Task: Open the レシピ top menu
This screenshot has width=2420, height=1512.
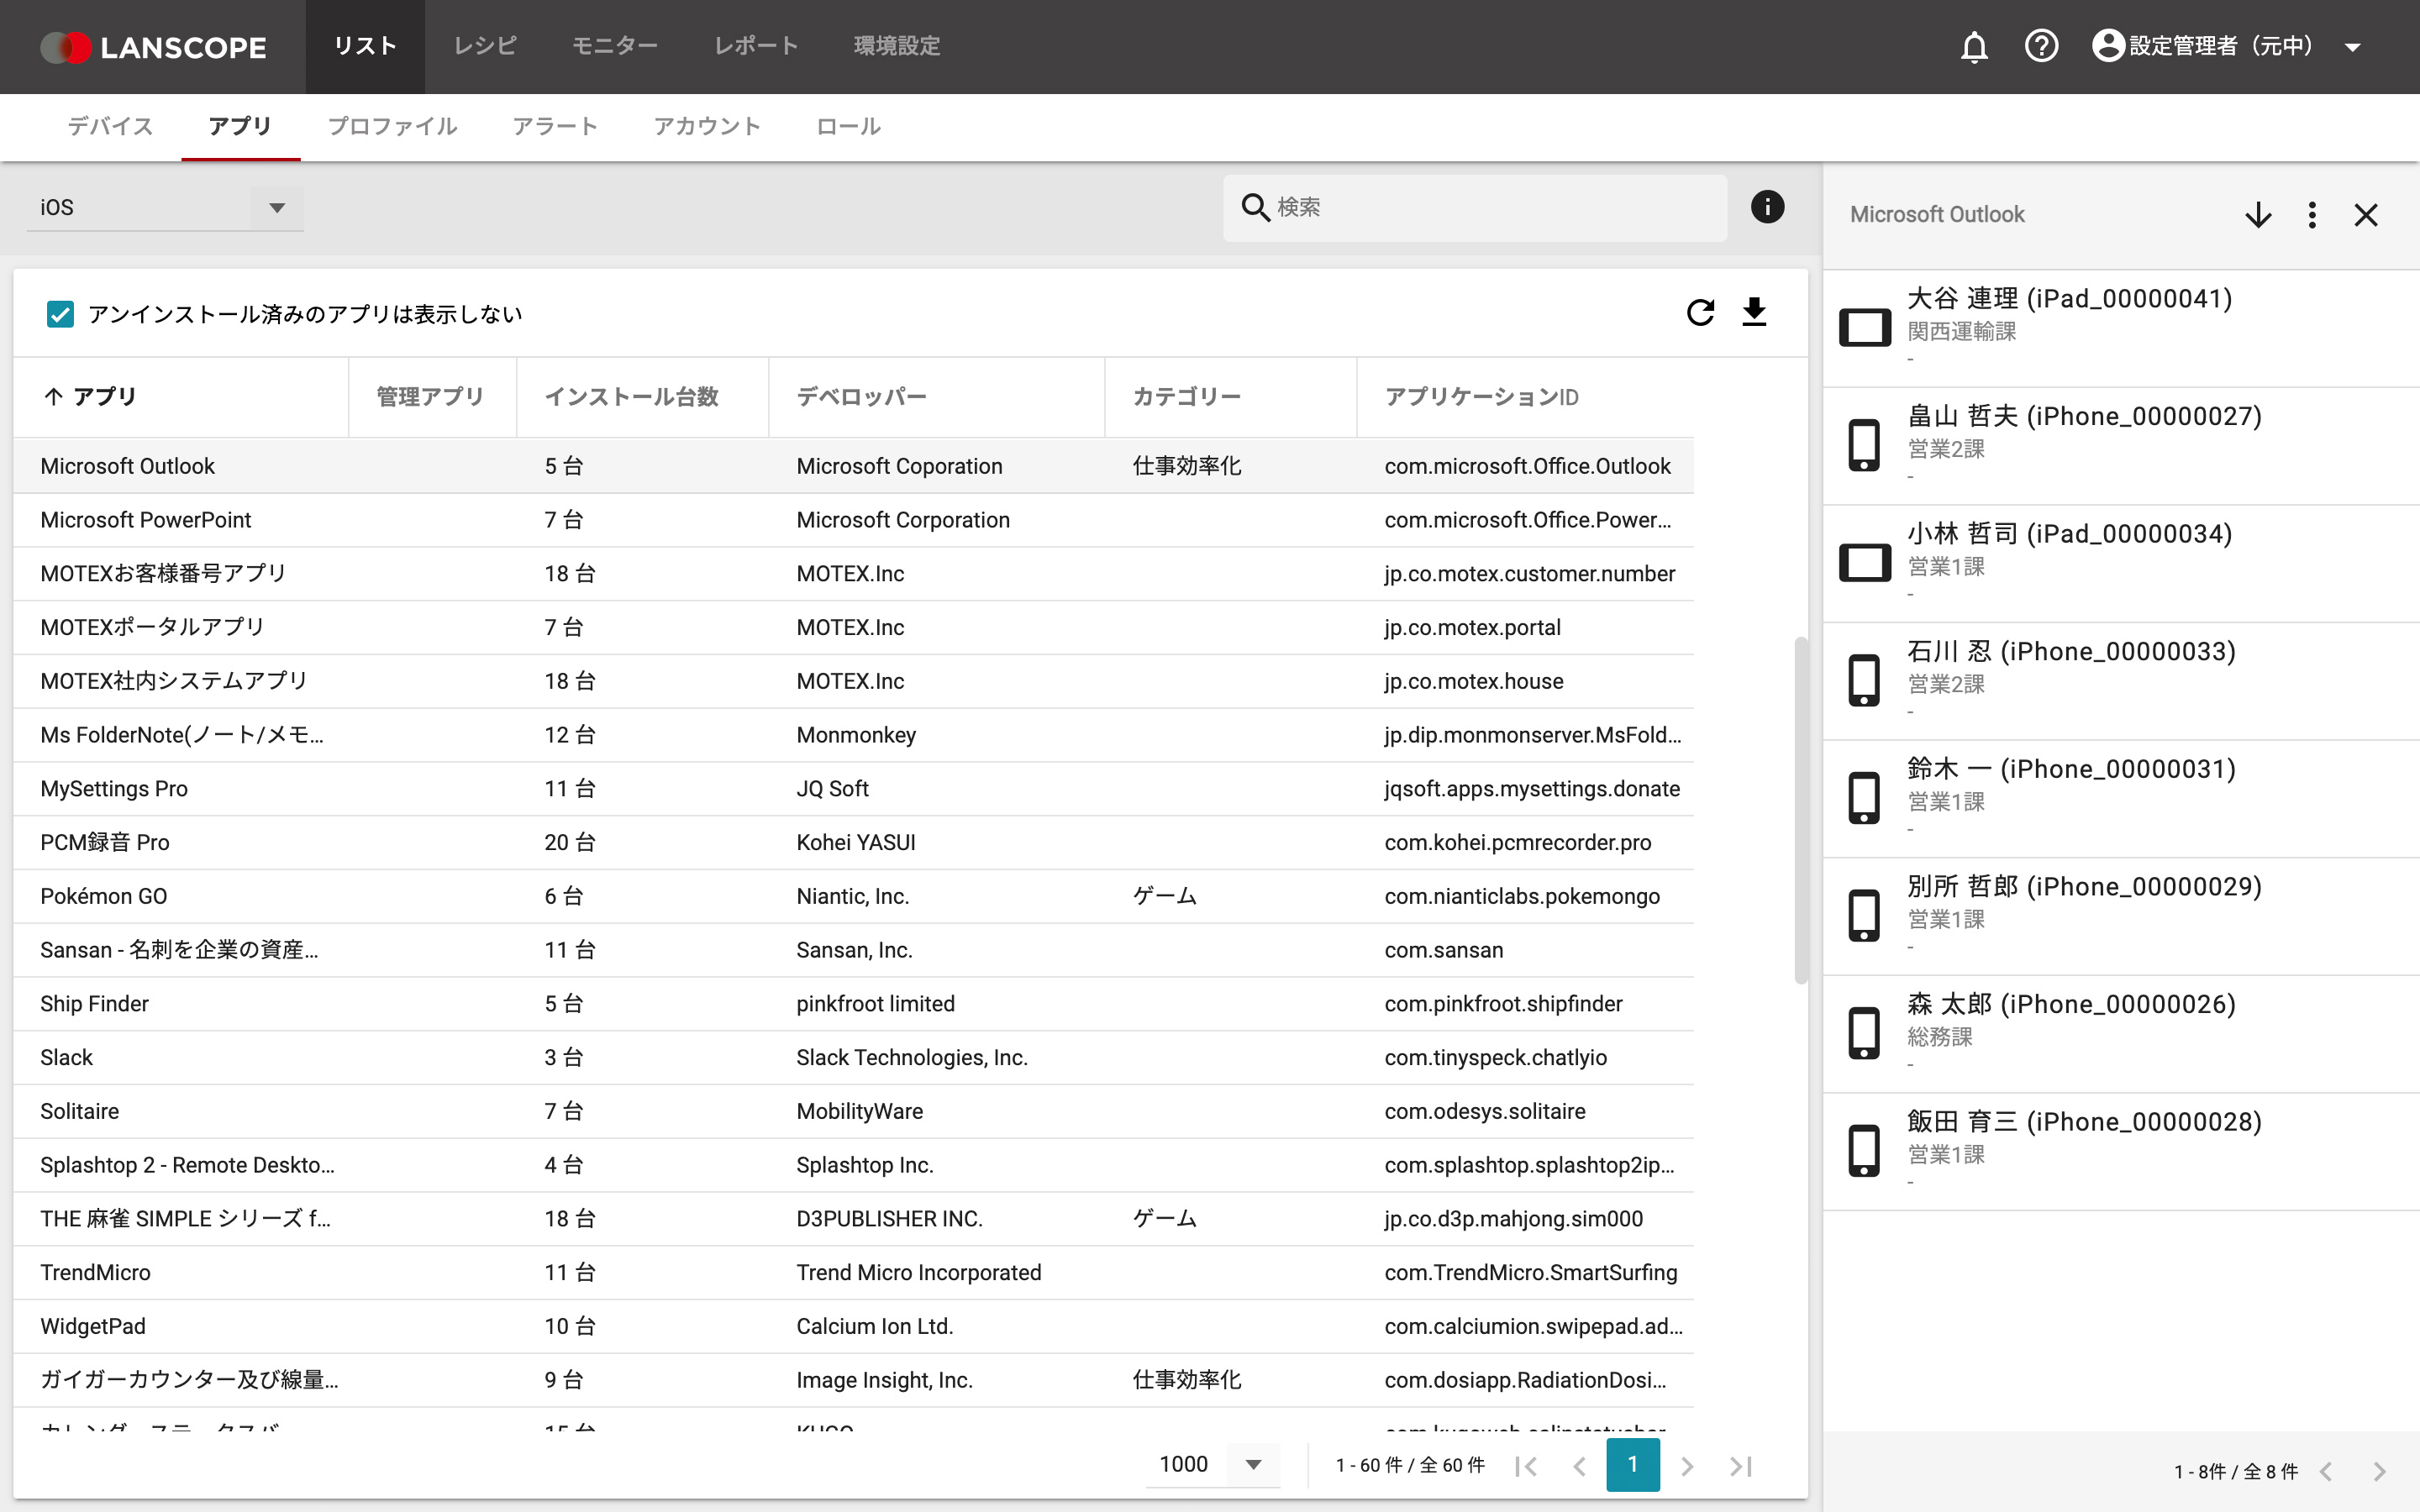Action: [485, 46]
